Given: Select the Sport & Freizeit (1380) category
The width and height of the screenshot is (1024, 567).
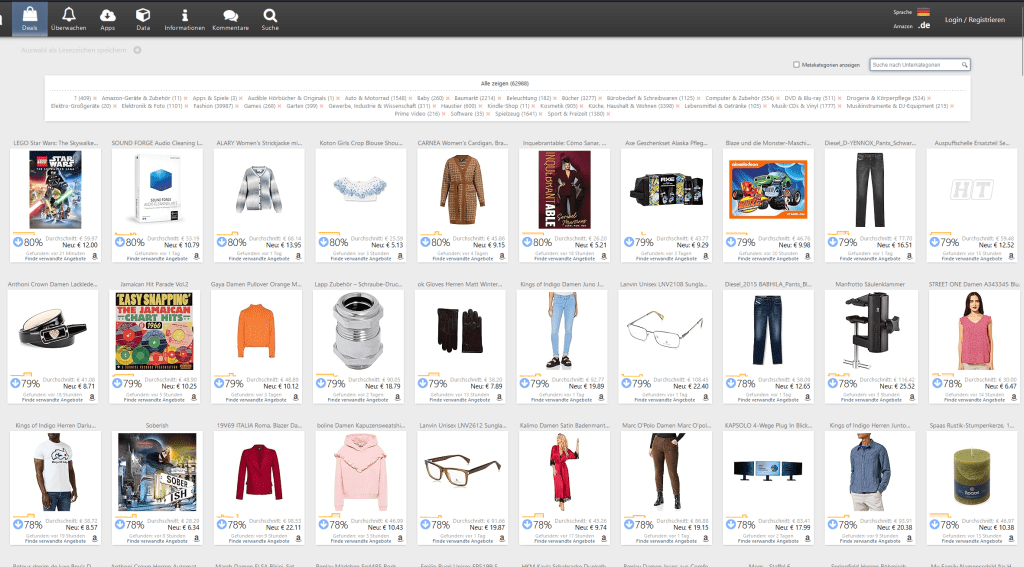Looking at the screenshot, I should pyautogui.click(x=575, y=114).
